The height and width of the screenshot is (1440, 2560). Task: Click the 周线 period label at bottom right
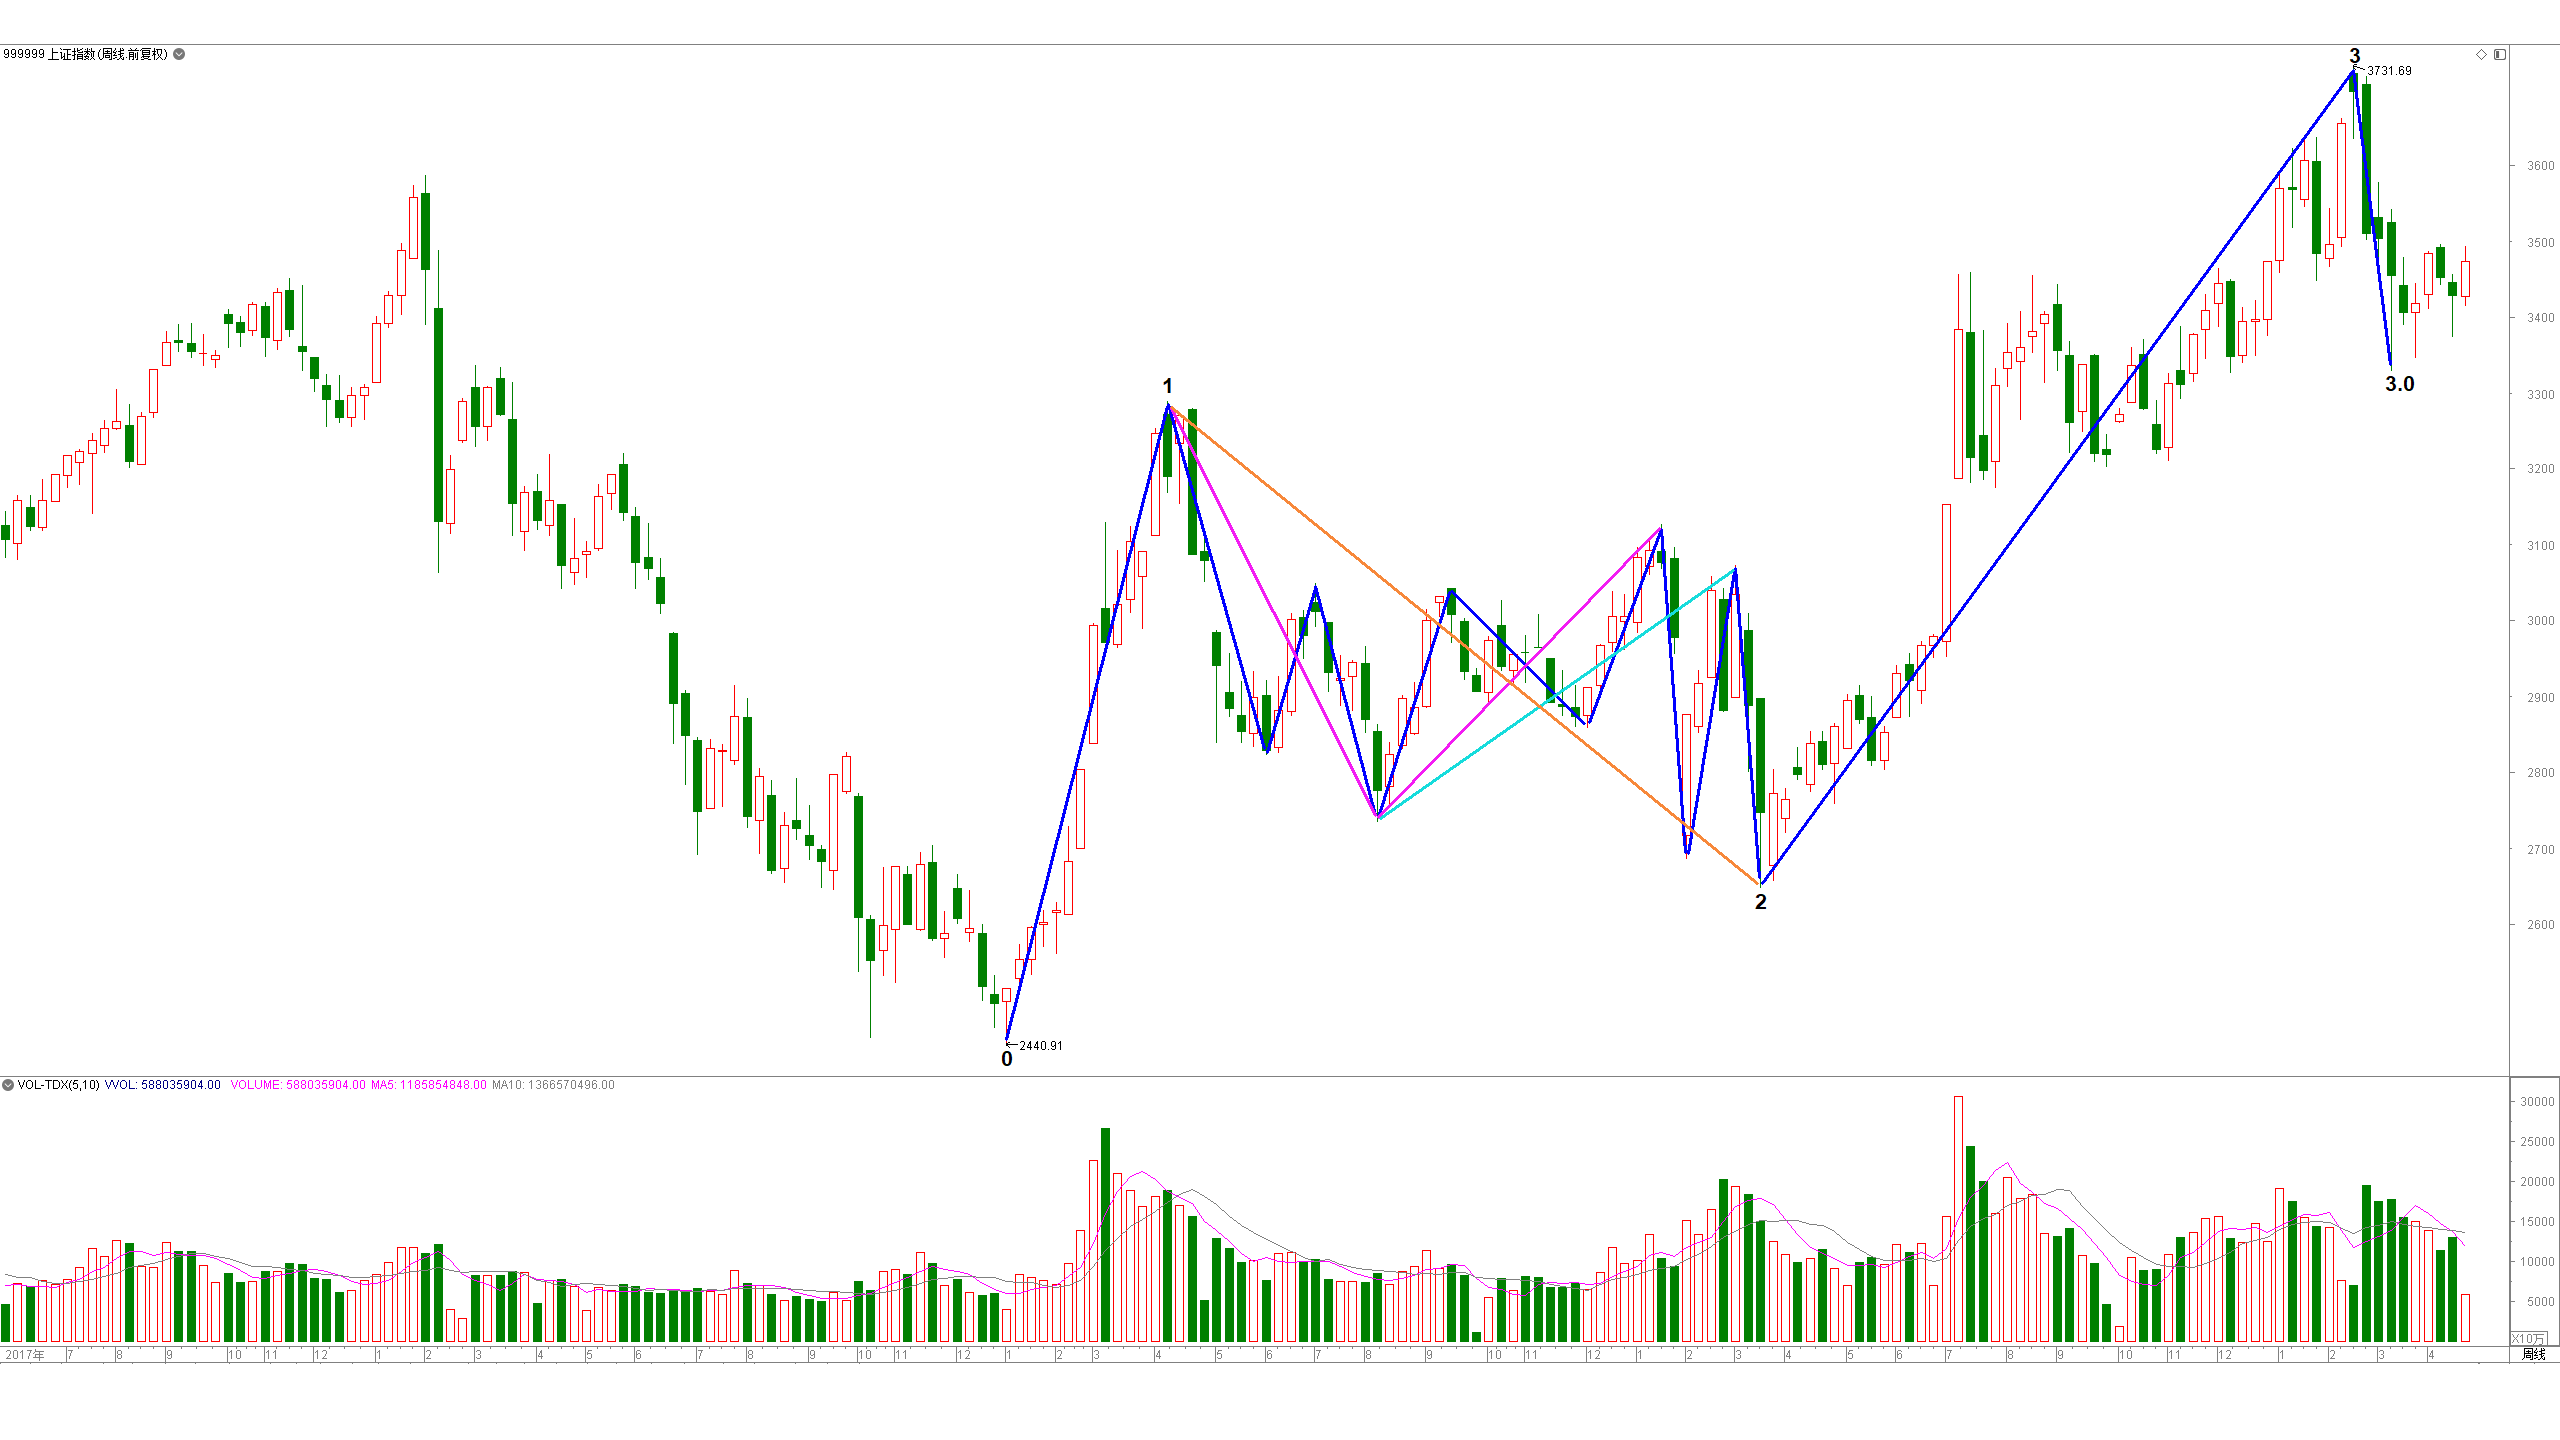point(2533,1354)
